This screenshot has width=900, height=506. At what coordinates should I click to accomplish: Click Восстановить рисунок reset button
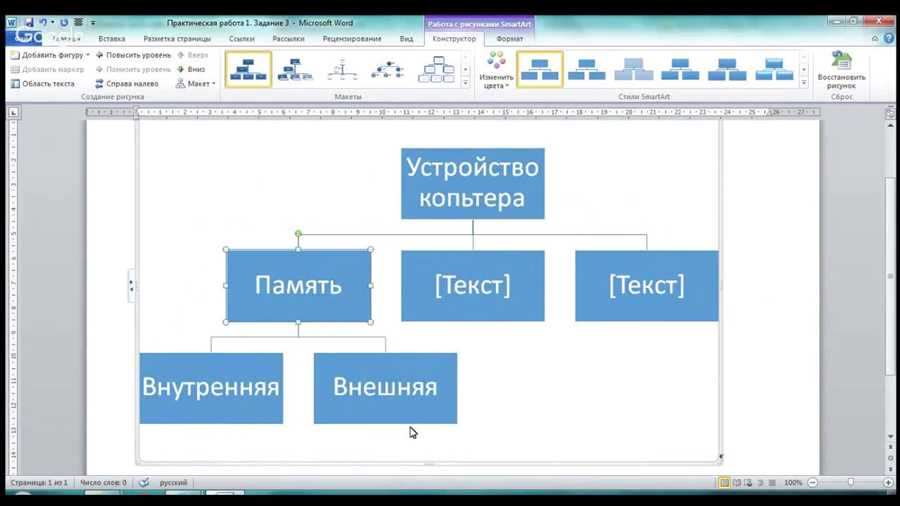841,70
